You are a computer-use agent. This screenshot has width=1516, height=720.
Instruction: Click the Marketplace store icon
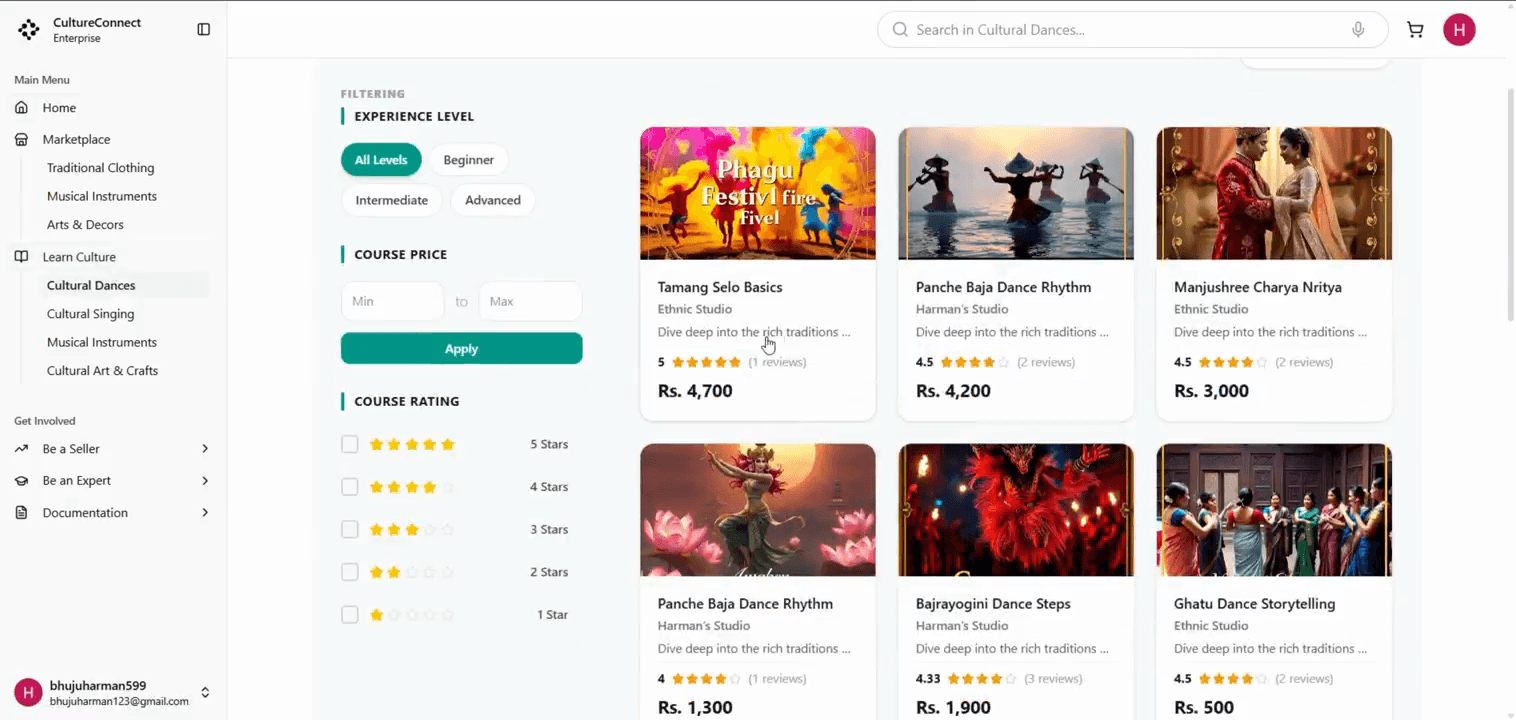[x=21, y=140]
